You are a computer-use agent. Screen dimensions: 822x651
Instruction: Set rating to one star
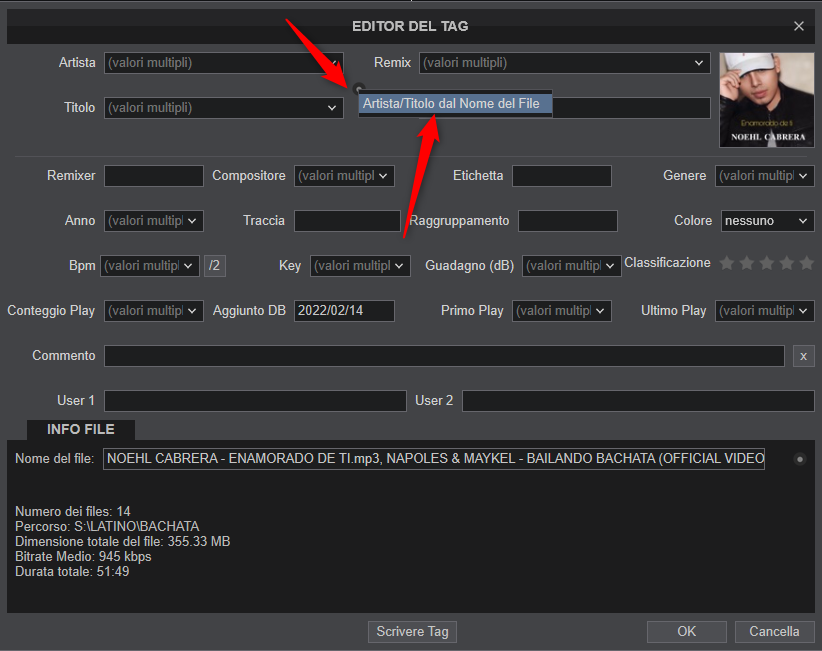point(727,263)
